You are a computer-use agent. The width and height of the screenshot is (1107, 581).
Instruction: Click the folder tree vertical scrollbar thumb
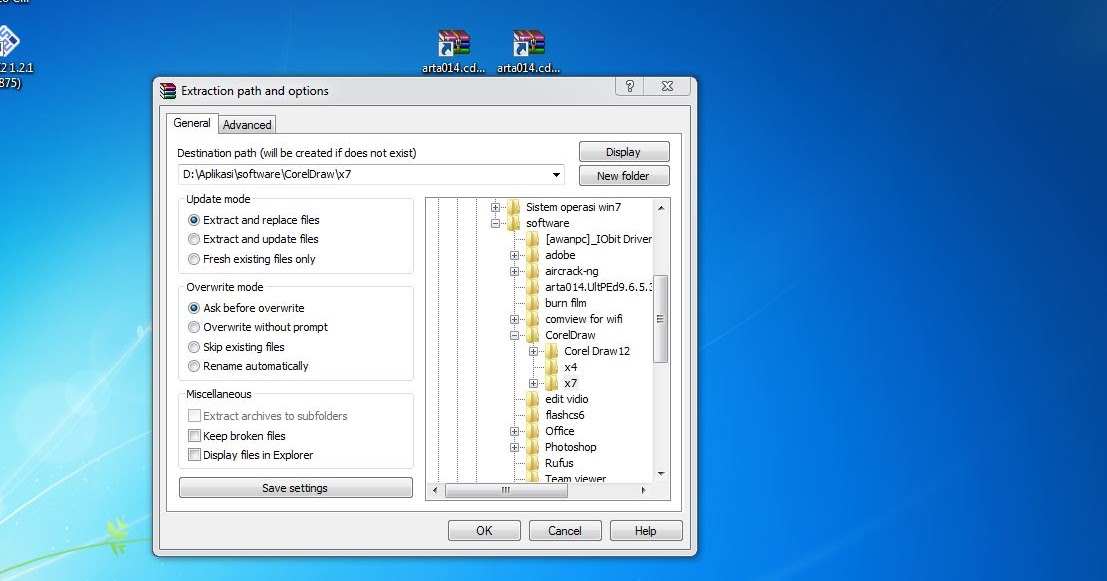(x=661, y=319)
